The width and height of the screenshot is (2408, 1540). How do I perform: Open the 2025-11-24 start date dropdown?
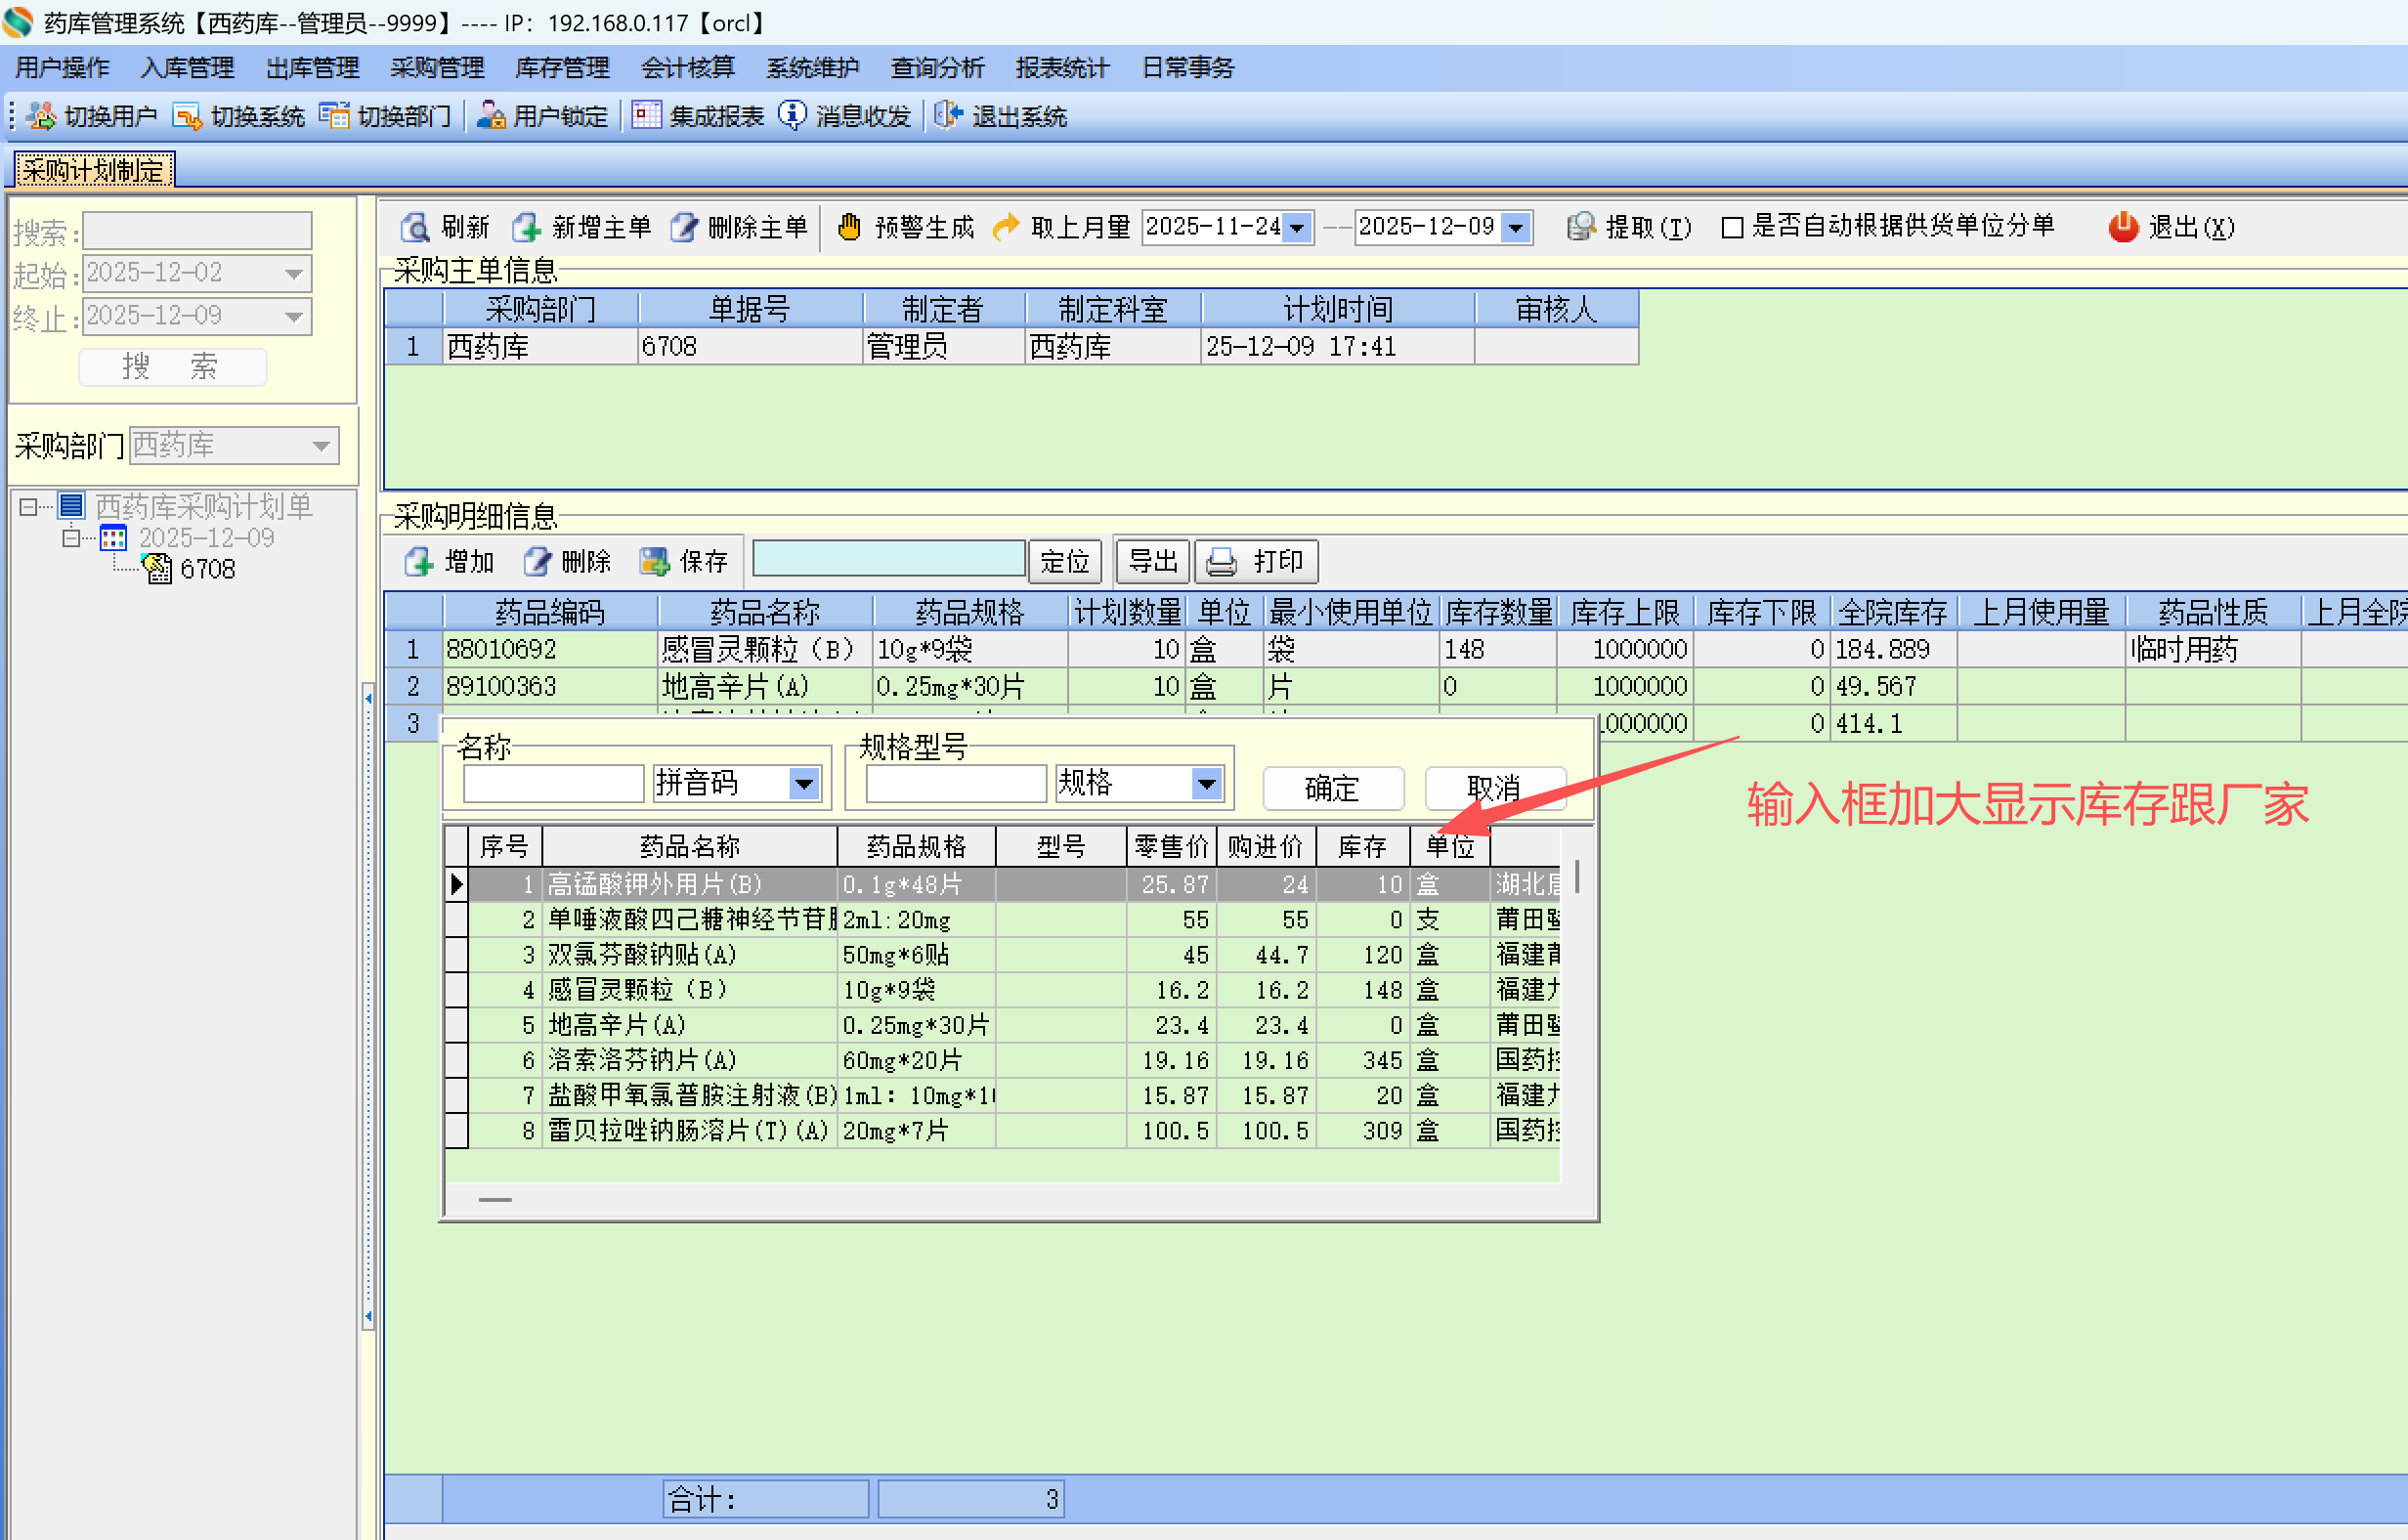pos(1297,227)
